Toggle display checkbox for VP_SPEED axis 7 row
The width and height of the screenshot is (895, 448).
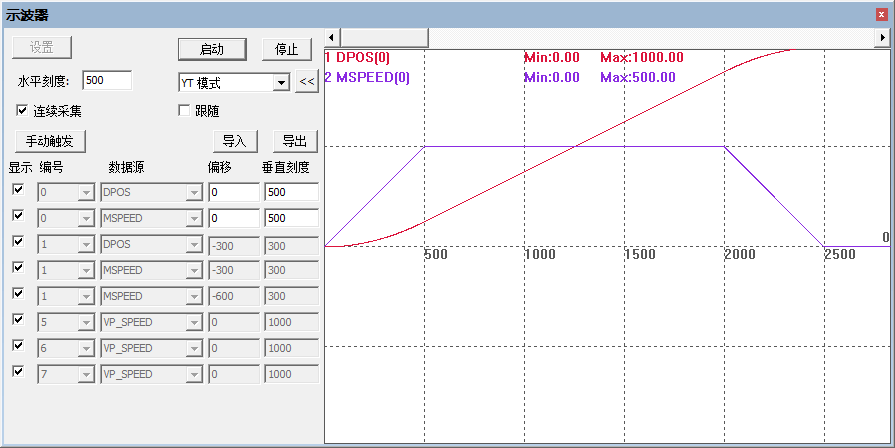(x=18, y=372)
